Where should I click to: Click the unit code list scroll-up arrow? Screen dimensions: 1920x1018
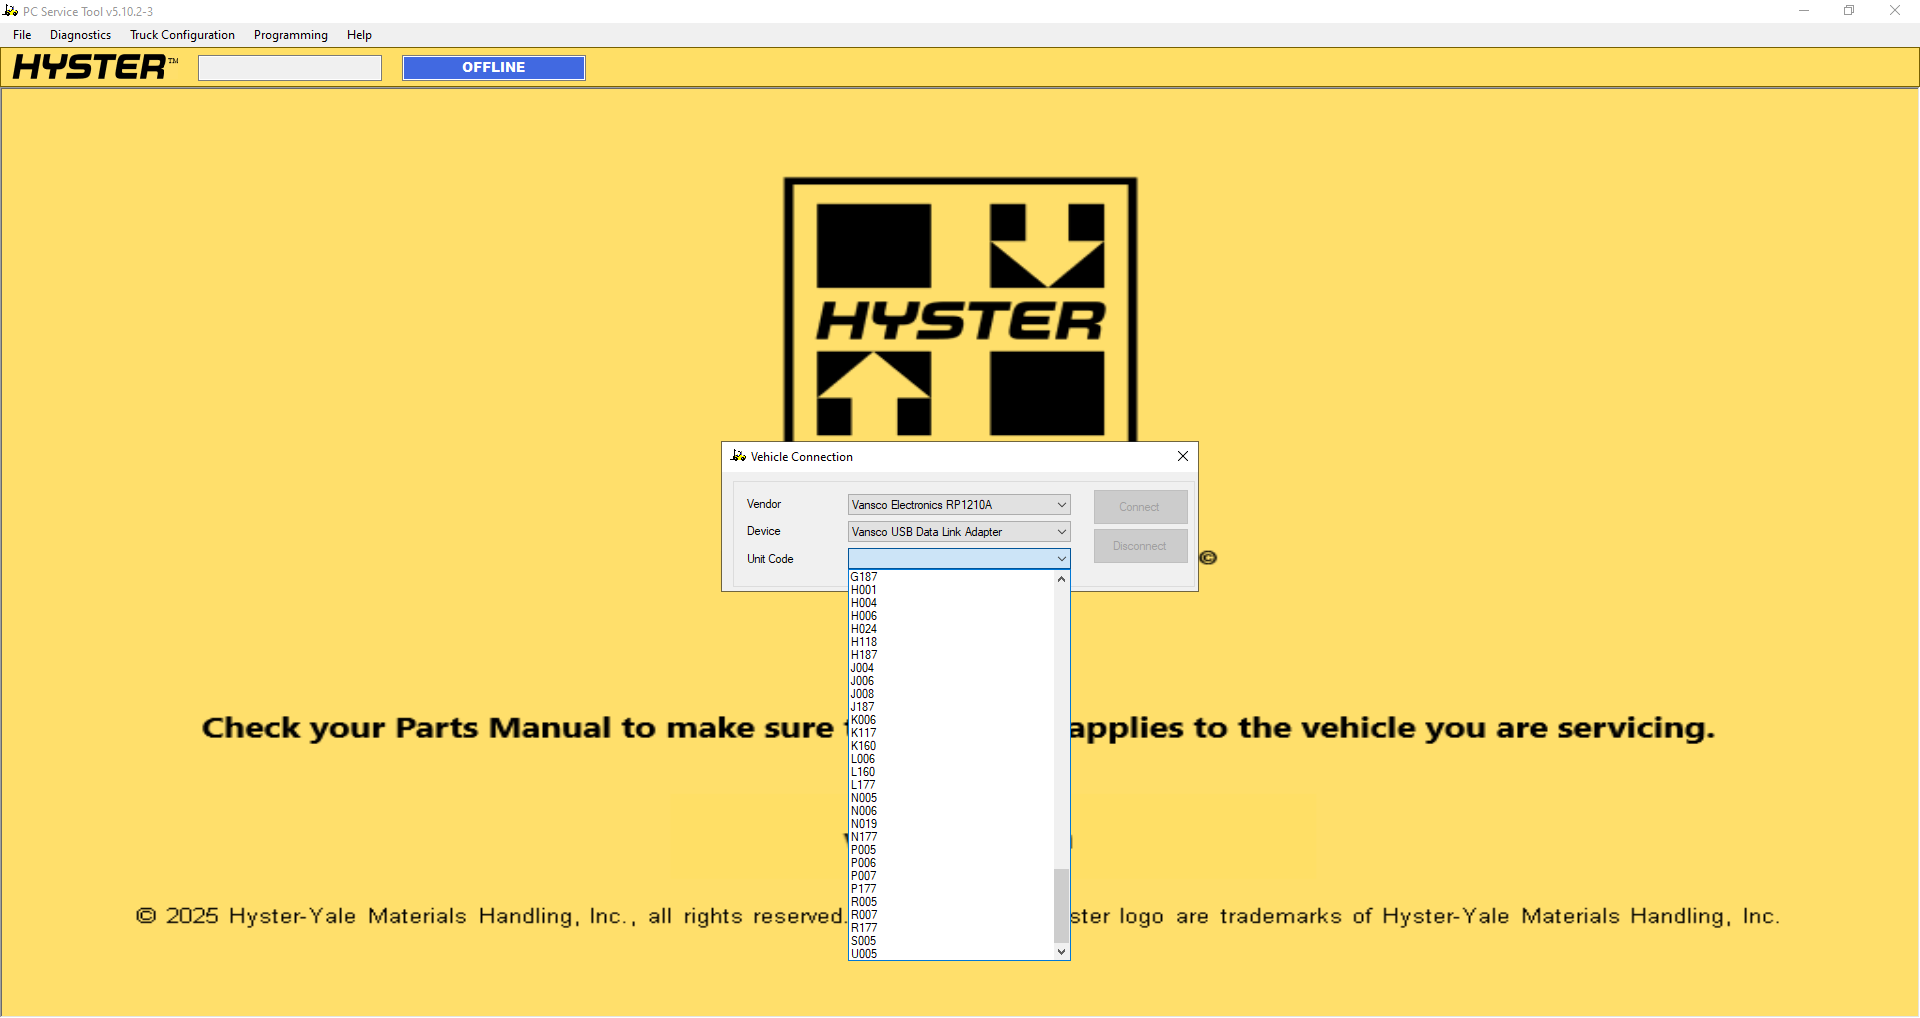[1061, 579]
